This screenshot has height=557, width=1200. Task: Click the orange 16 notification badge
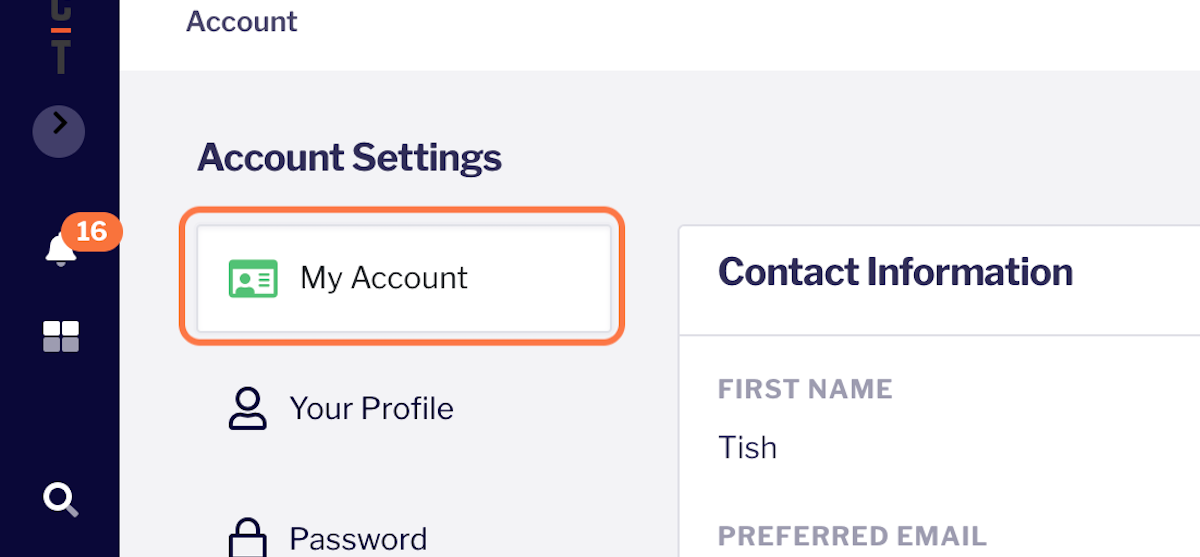click(91, 232)
